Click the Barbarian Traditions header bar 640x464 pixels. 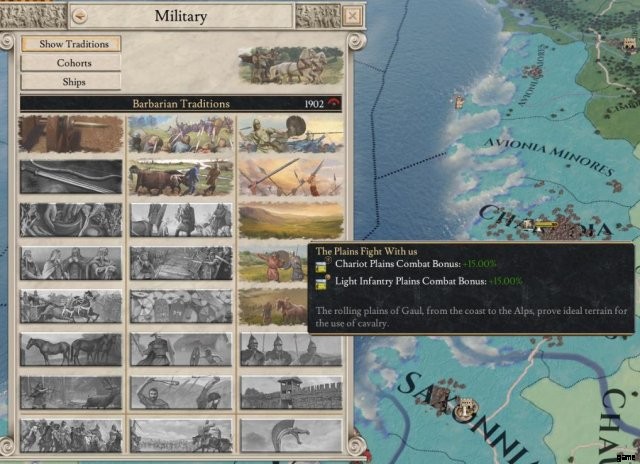pos(181,104)
